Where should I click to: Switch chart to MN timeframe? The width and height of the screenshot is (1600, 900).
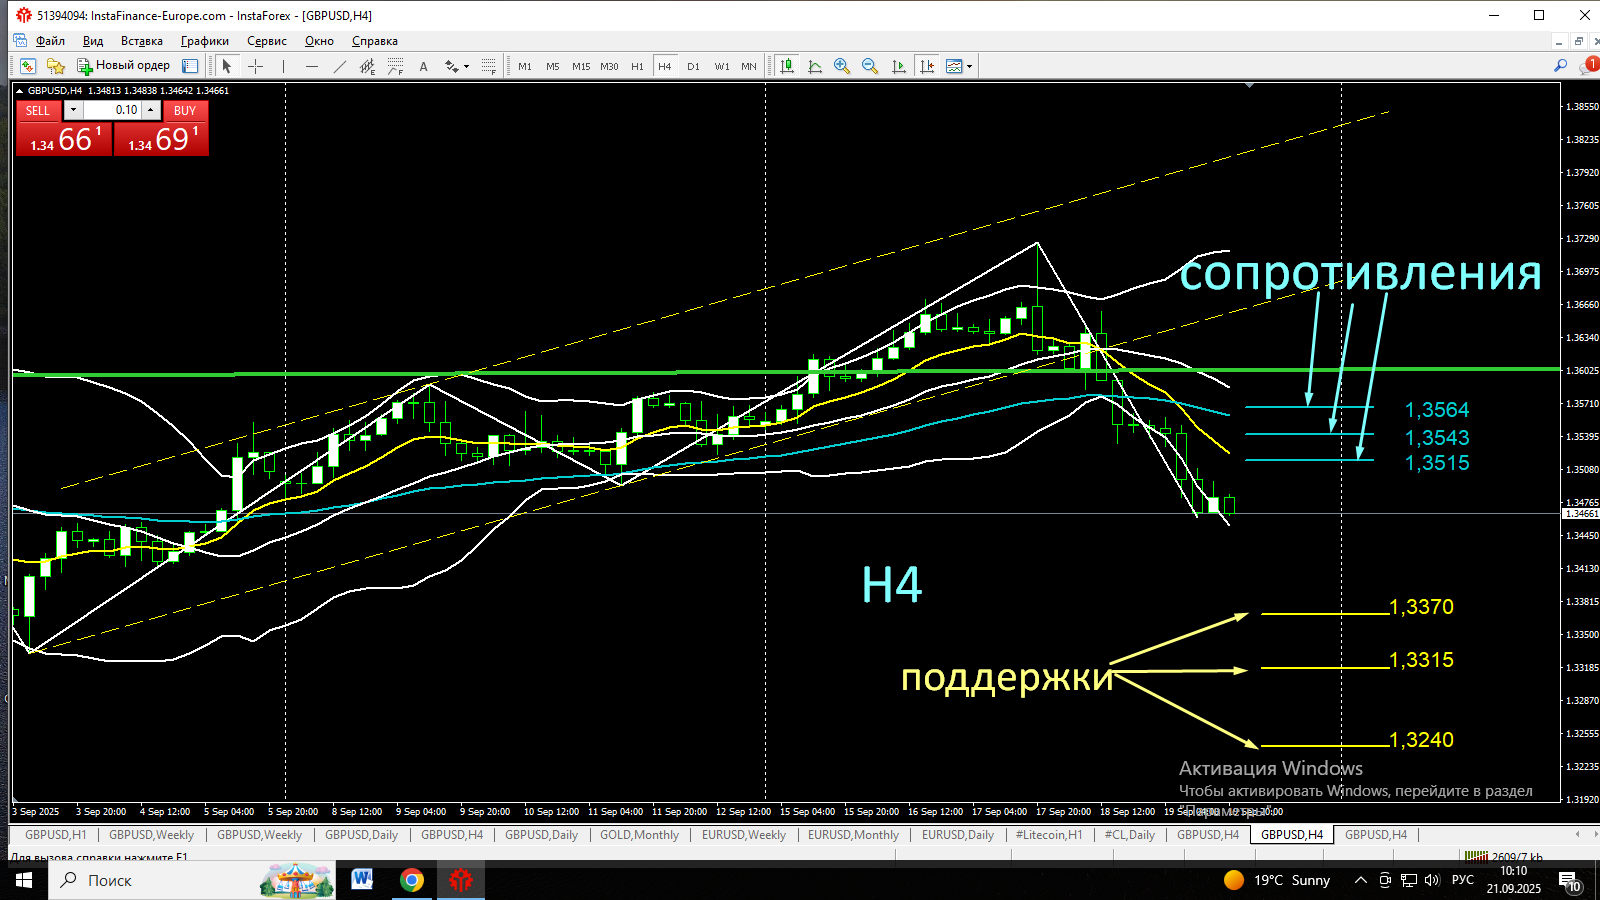coord(749,66)
